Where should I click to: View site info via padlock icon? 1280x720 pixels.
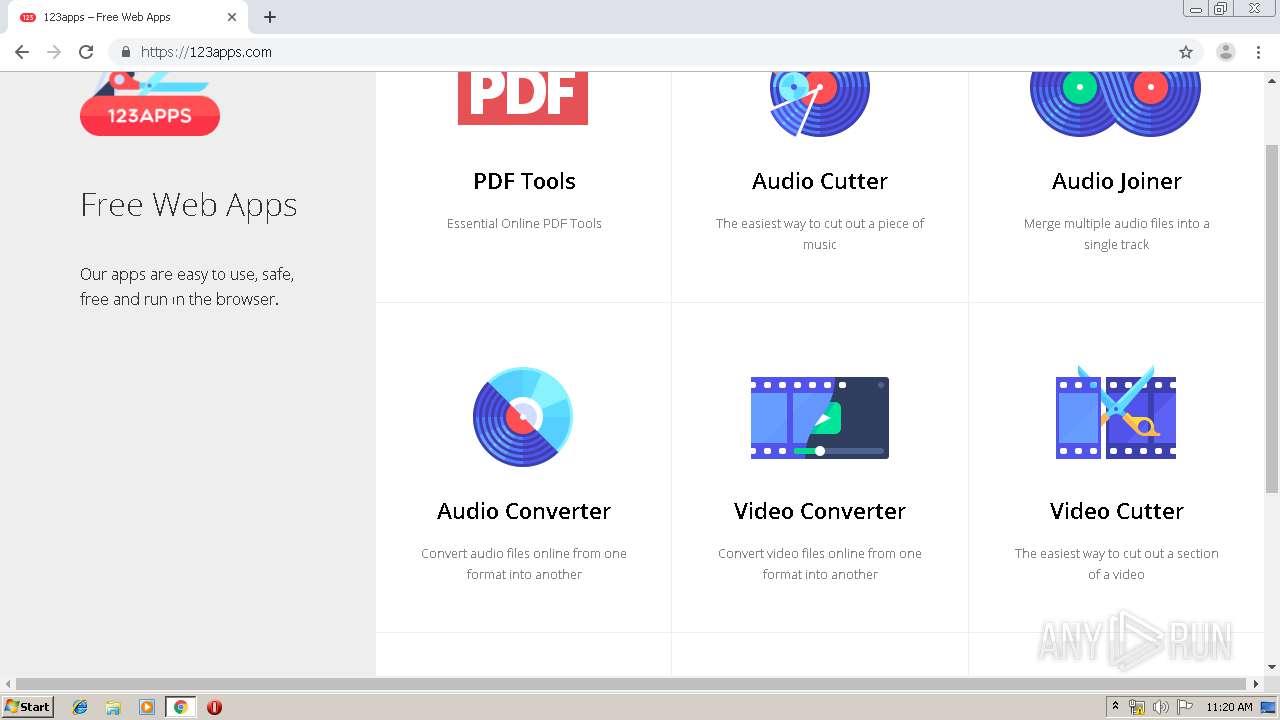click(126, 52)
